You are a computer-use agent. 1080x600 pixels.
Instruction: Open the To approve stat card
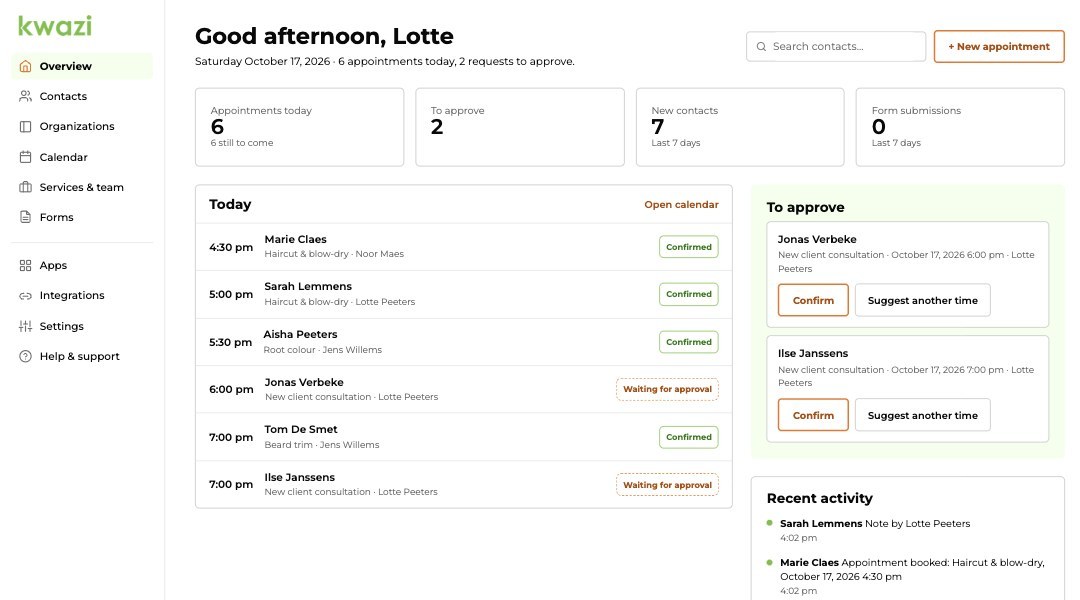pos(520,127)
